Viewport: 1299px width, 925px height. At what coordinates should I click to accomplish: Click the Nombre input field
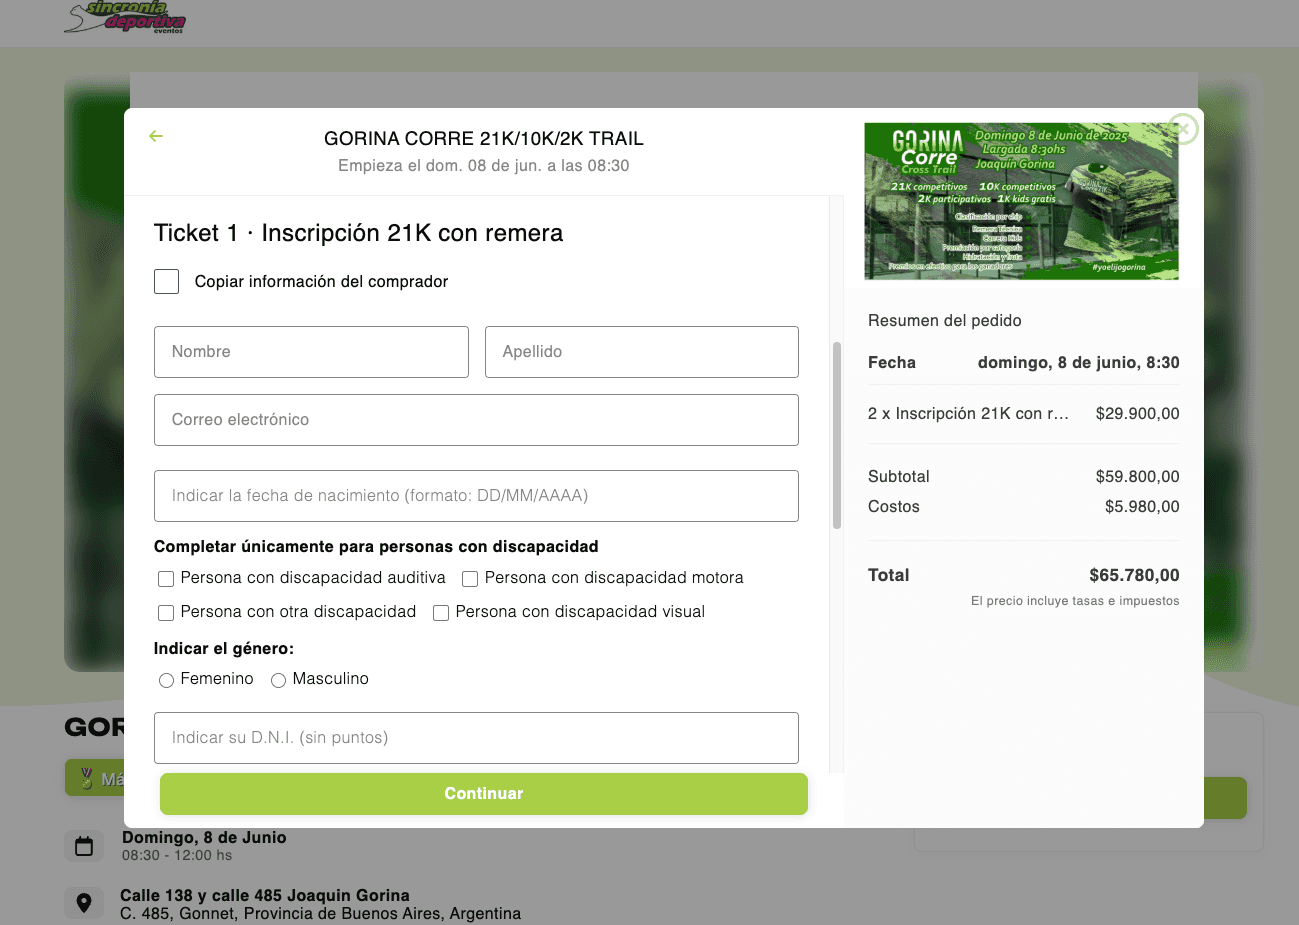[x=311, y=352]
